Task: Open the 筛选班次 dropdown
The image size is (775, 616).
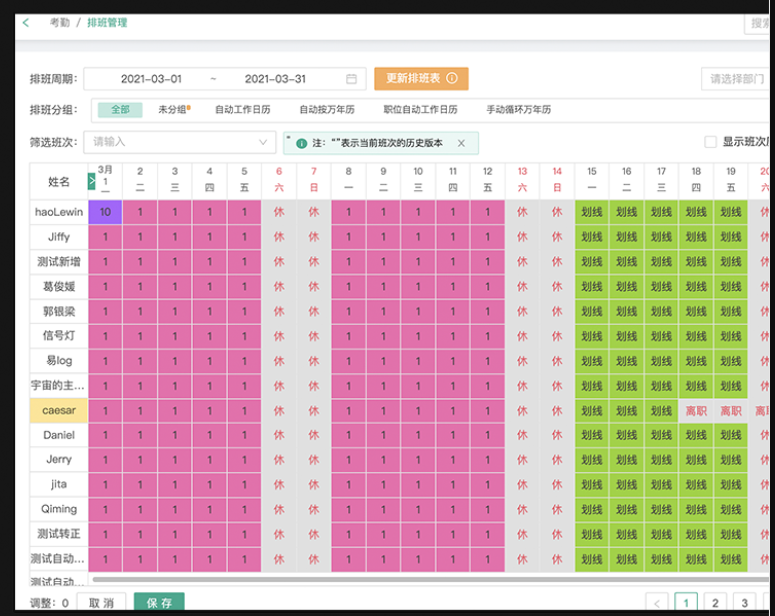Action: (180, 142)
